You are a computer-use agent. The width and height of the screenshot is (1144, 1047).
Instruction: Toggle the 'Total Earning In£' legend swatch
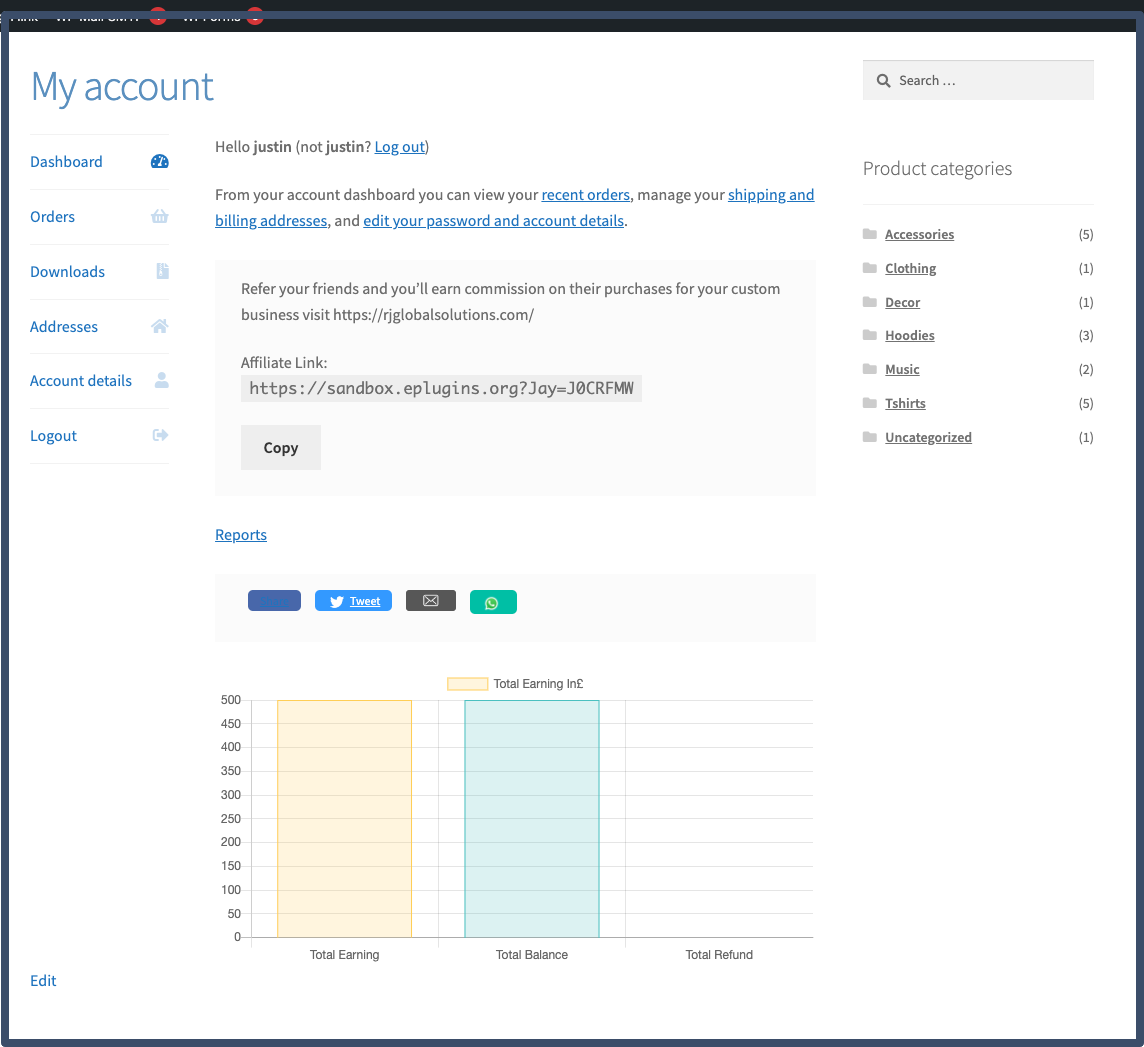point(467,684)
